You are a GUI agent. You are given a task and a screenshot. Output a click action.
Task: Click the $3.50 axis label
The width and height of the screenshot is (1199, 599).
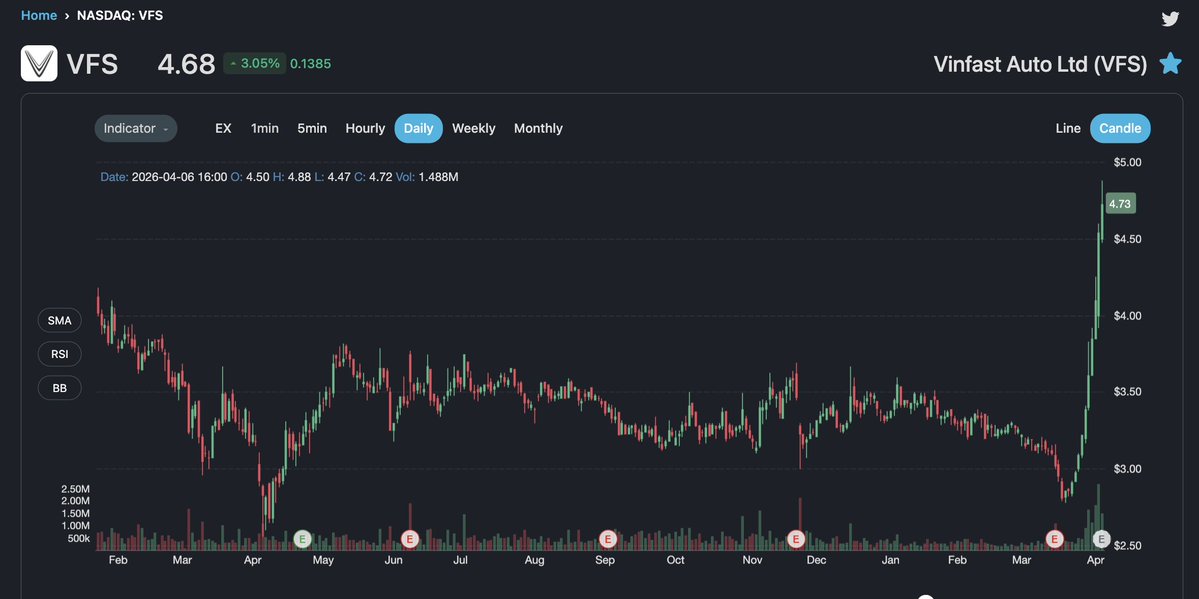pos(1127,392)
